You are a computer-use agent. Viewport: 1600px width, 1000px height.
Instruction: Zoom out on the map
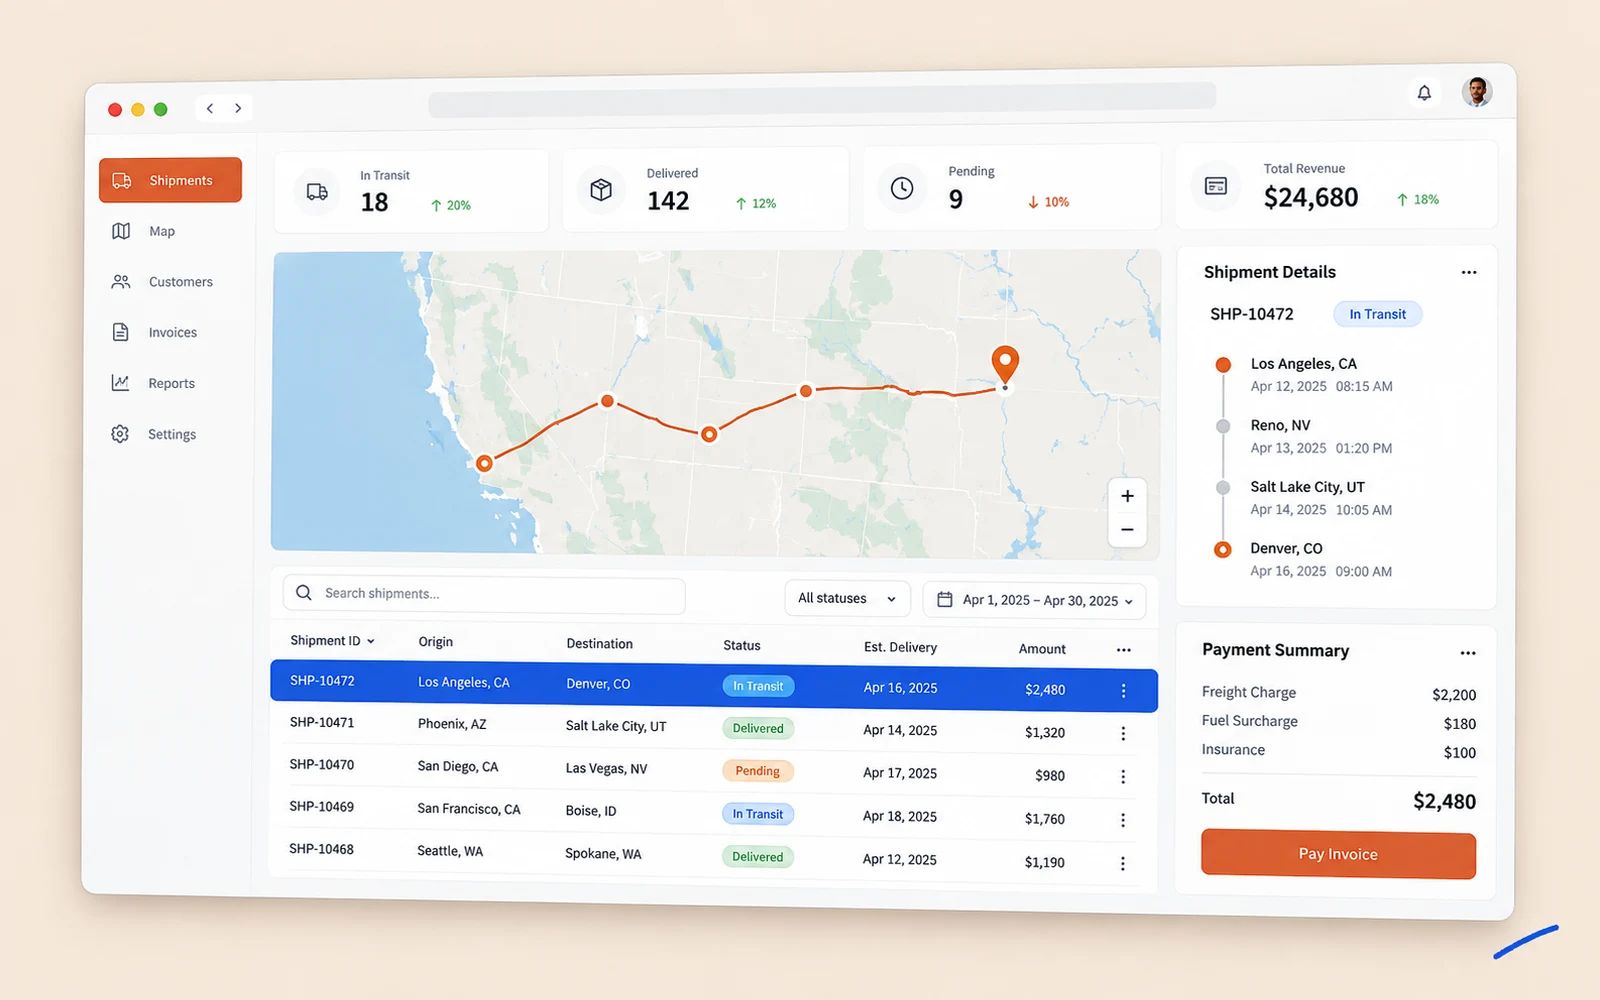[1127, 530]
